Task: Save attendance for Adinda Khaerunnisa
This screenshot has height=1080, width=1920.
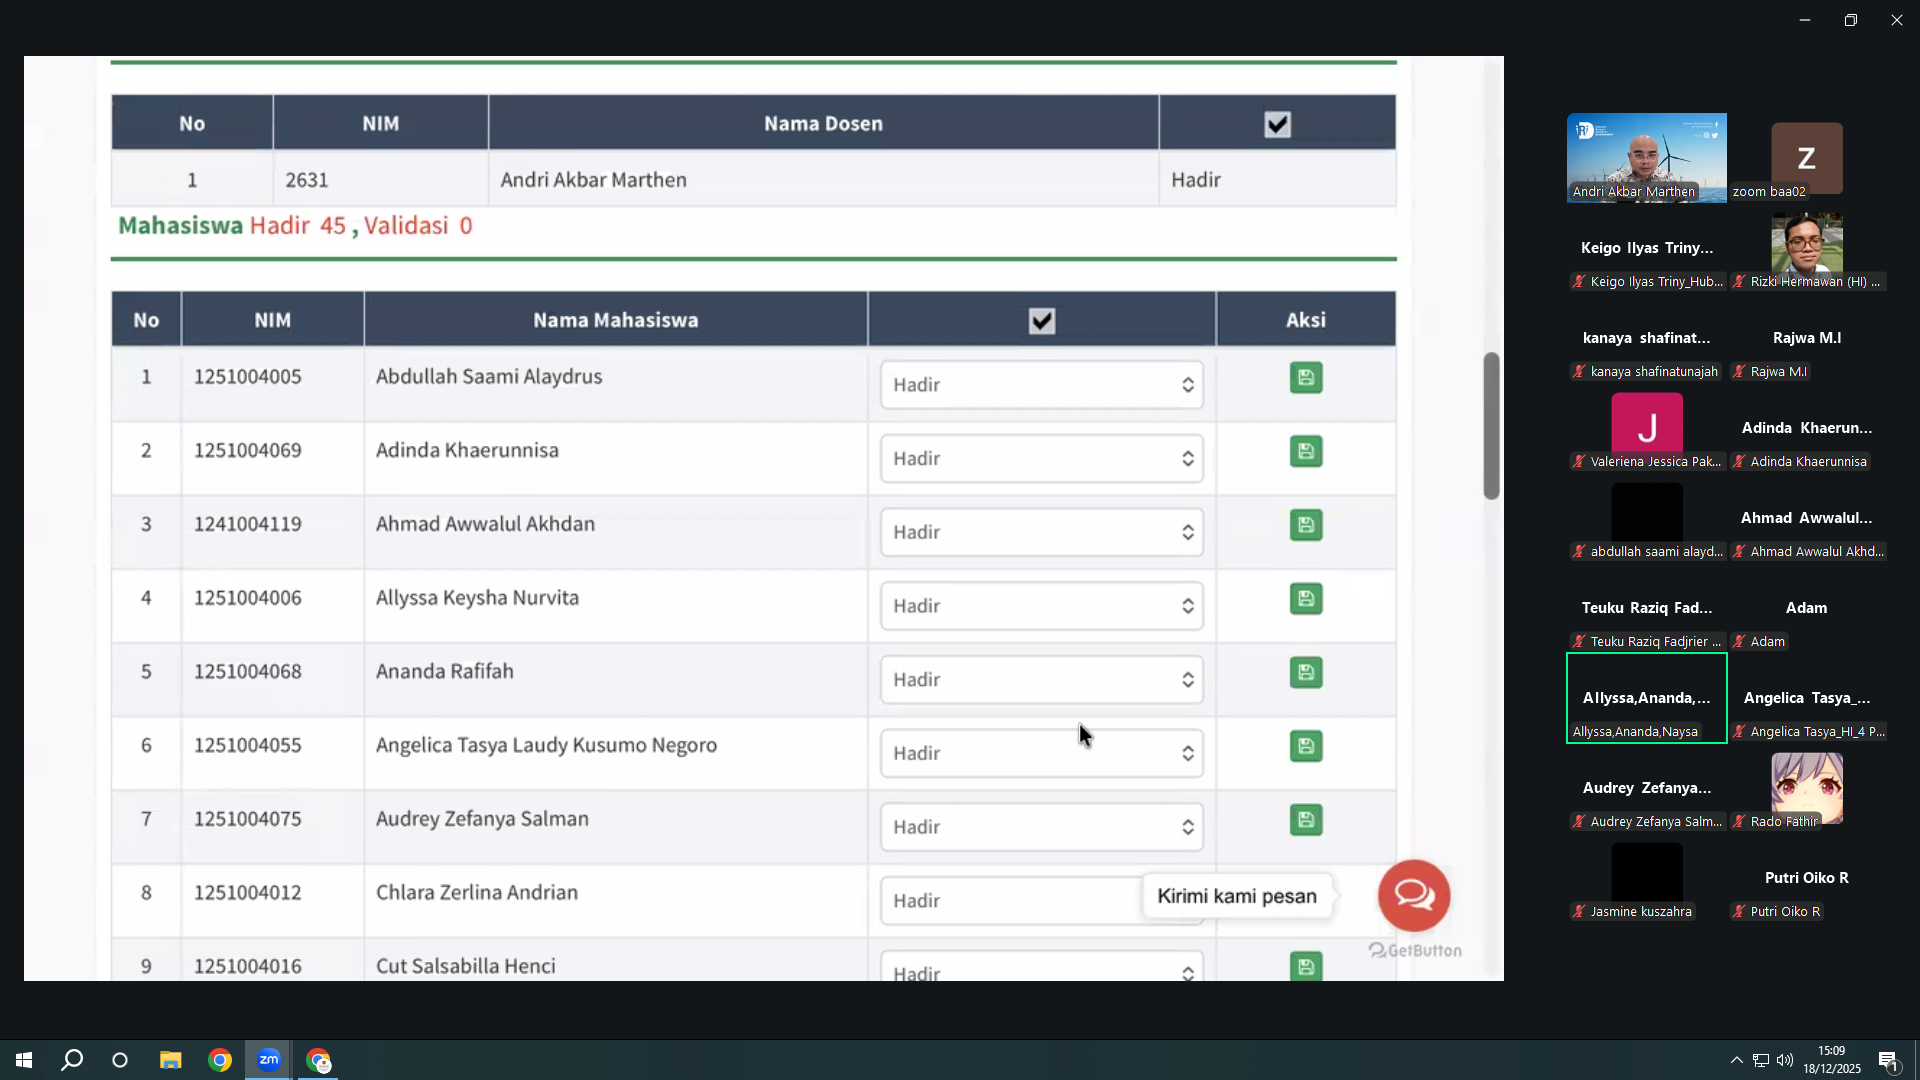Action: [x=1306, y=452]
